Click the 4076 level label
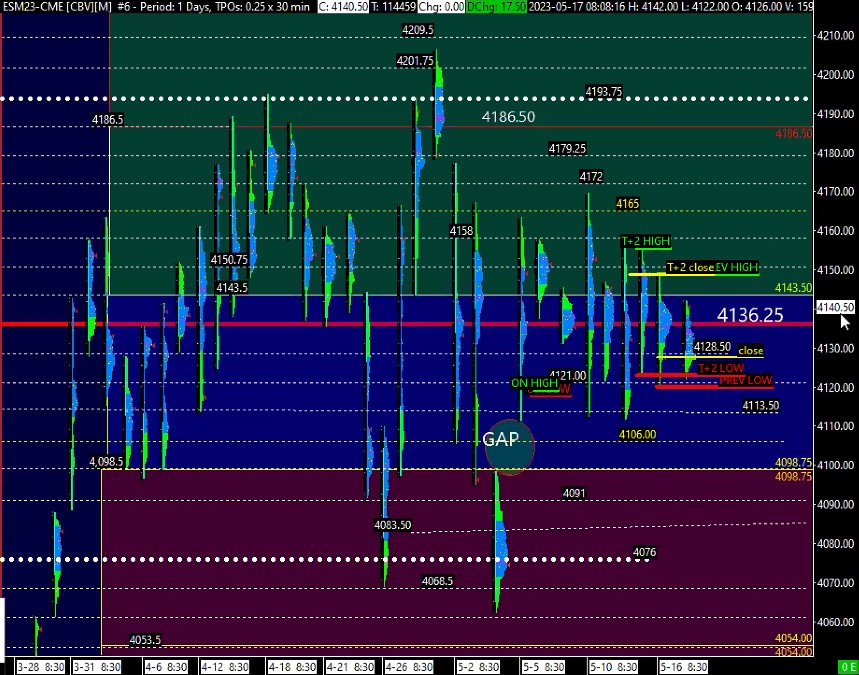This screenshot has height=675, width=859. pyautogui.click(x=644, y=552)
